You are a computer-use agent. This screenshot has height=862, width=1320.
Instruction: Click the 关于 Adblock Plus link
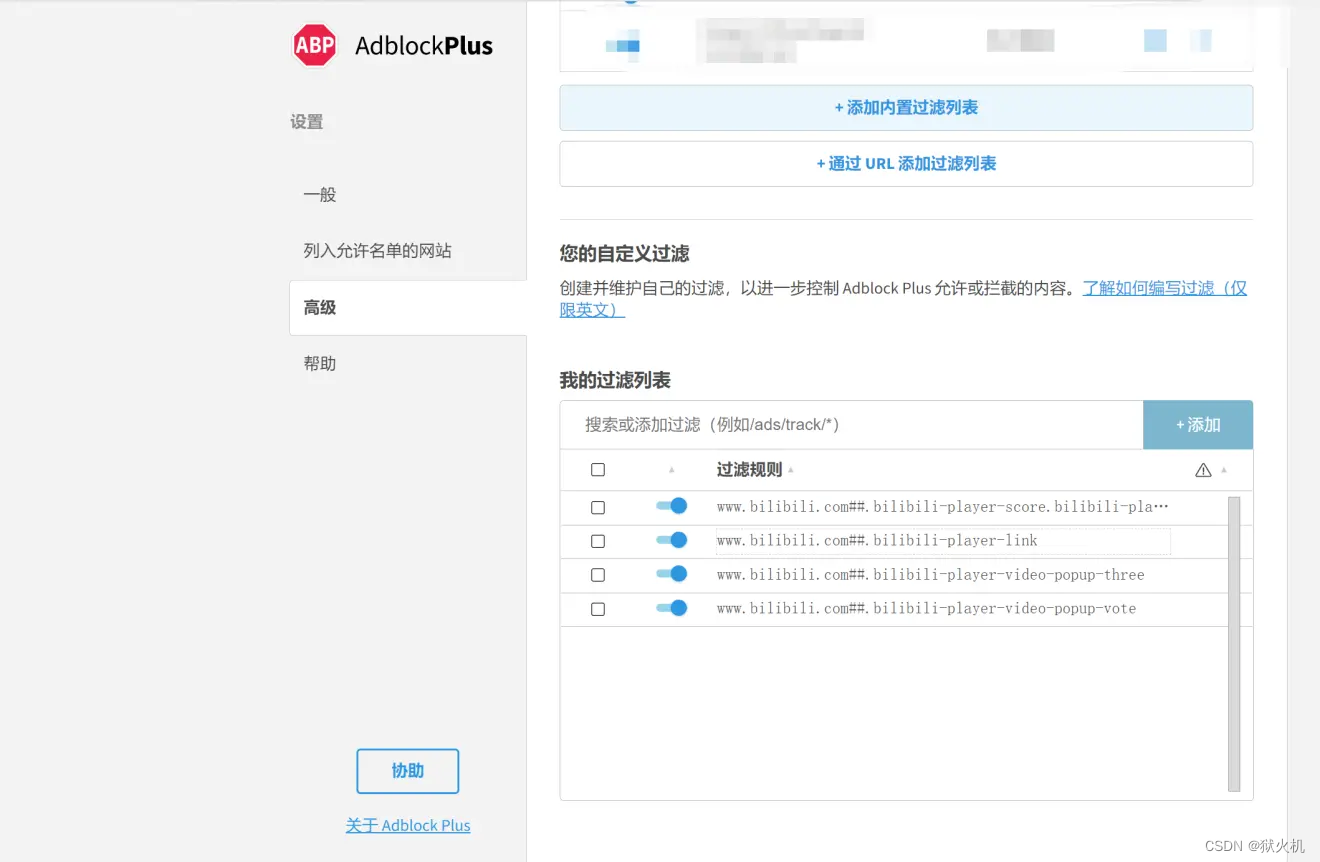coord(408,825)
